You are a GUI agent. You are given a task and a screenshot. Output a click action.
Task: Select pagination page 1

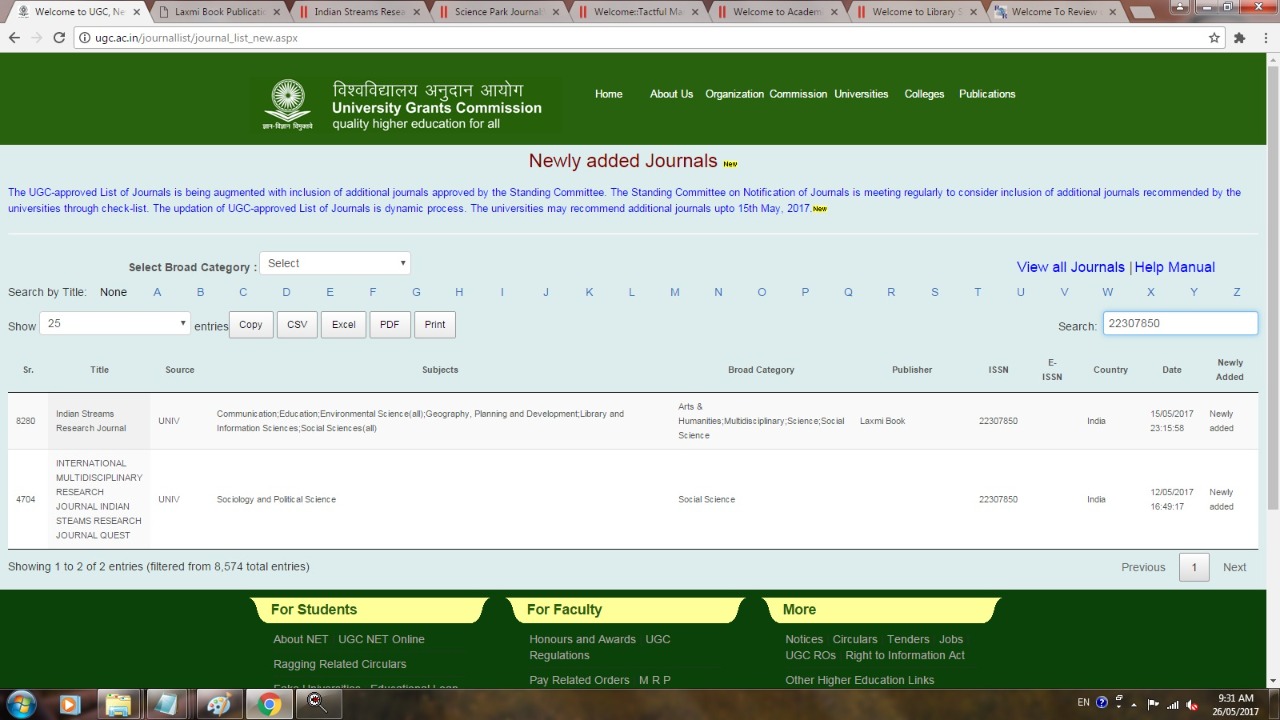(1194, 567)
